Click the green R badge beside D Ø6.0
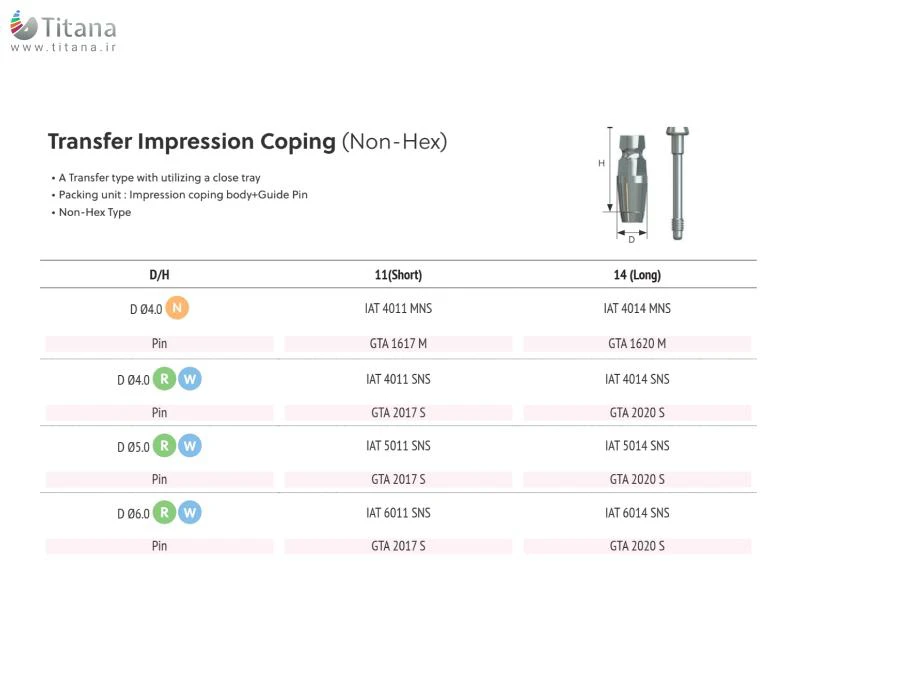 pos(164,513)
